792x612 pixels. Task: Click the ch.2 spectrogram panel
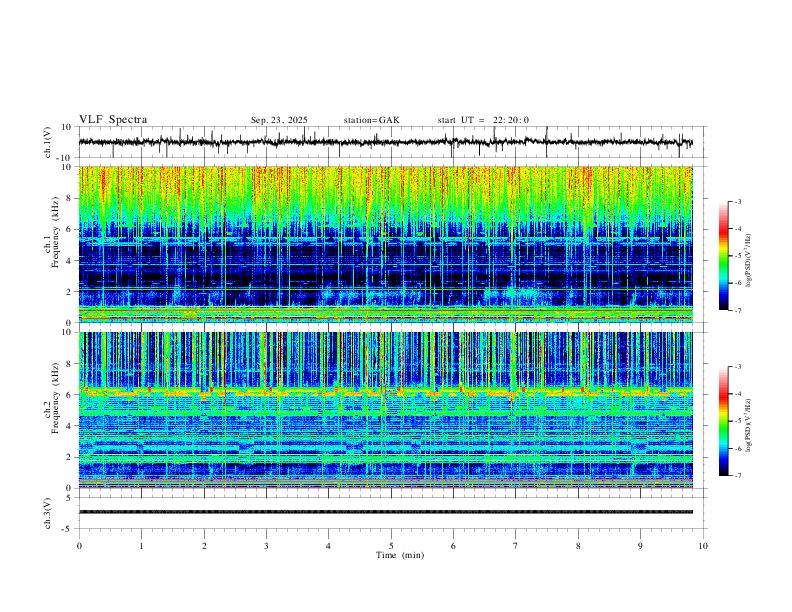tap(385, 410)
